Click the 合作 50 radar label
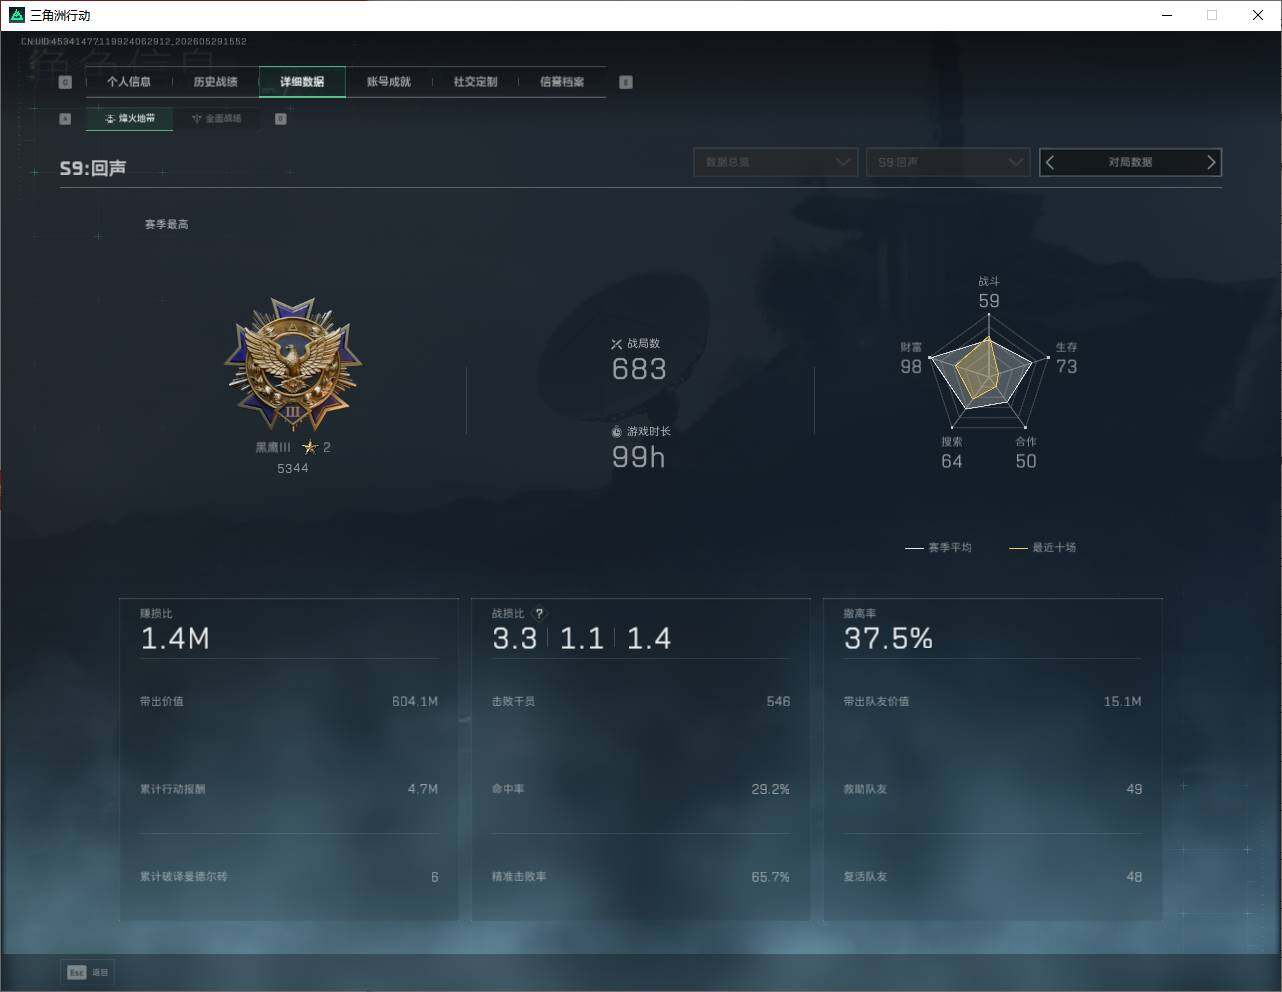 point(1026,453)
